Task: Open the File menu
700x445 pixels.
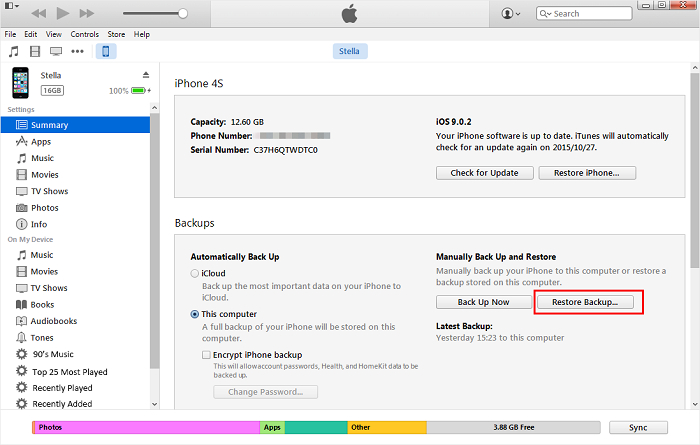Action: click(10, 34)
